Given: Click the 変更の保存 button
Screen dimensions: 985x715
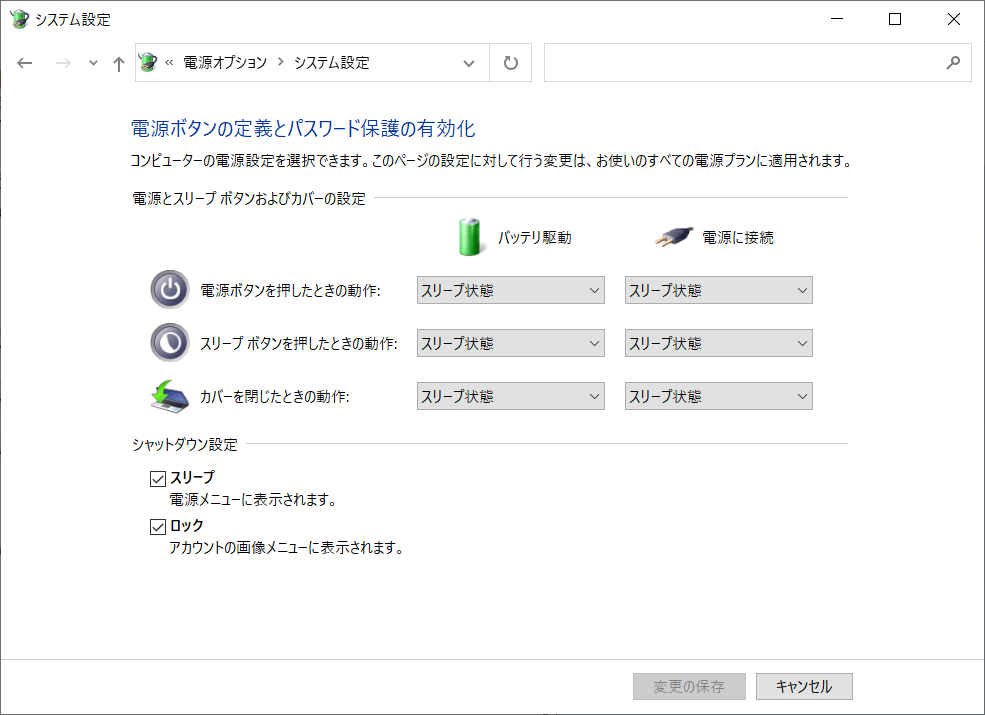Looking at the screenshot, I should (x=689, y=686).
